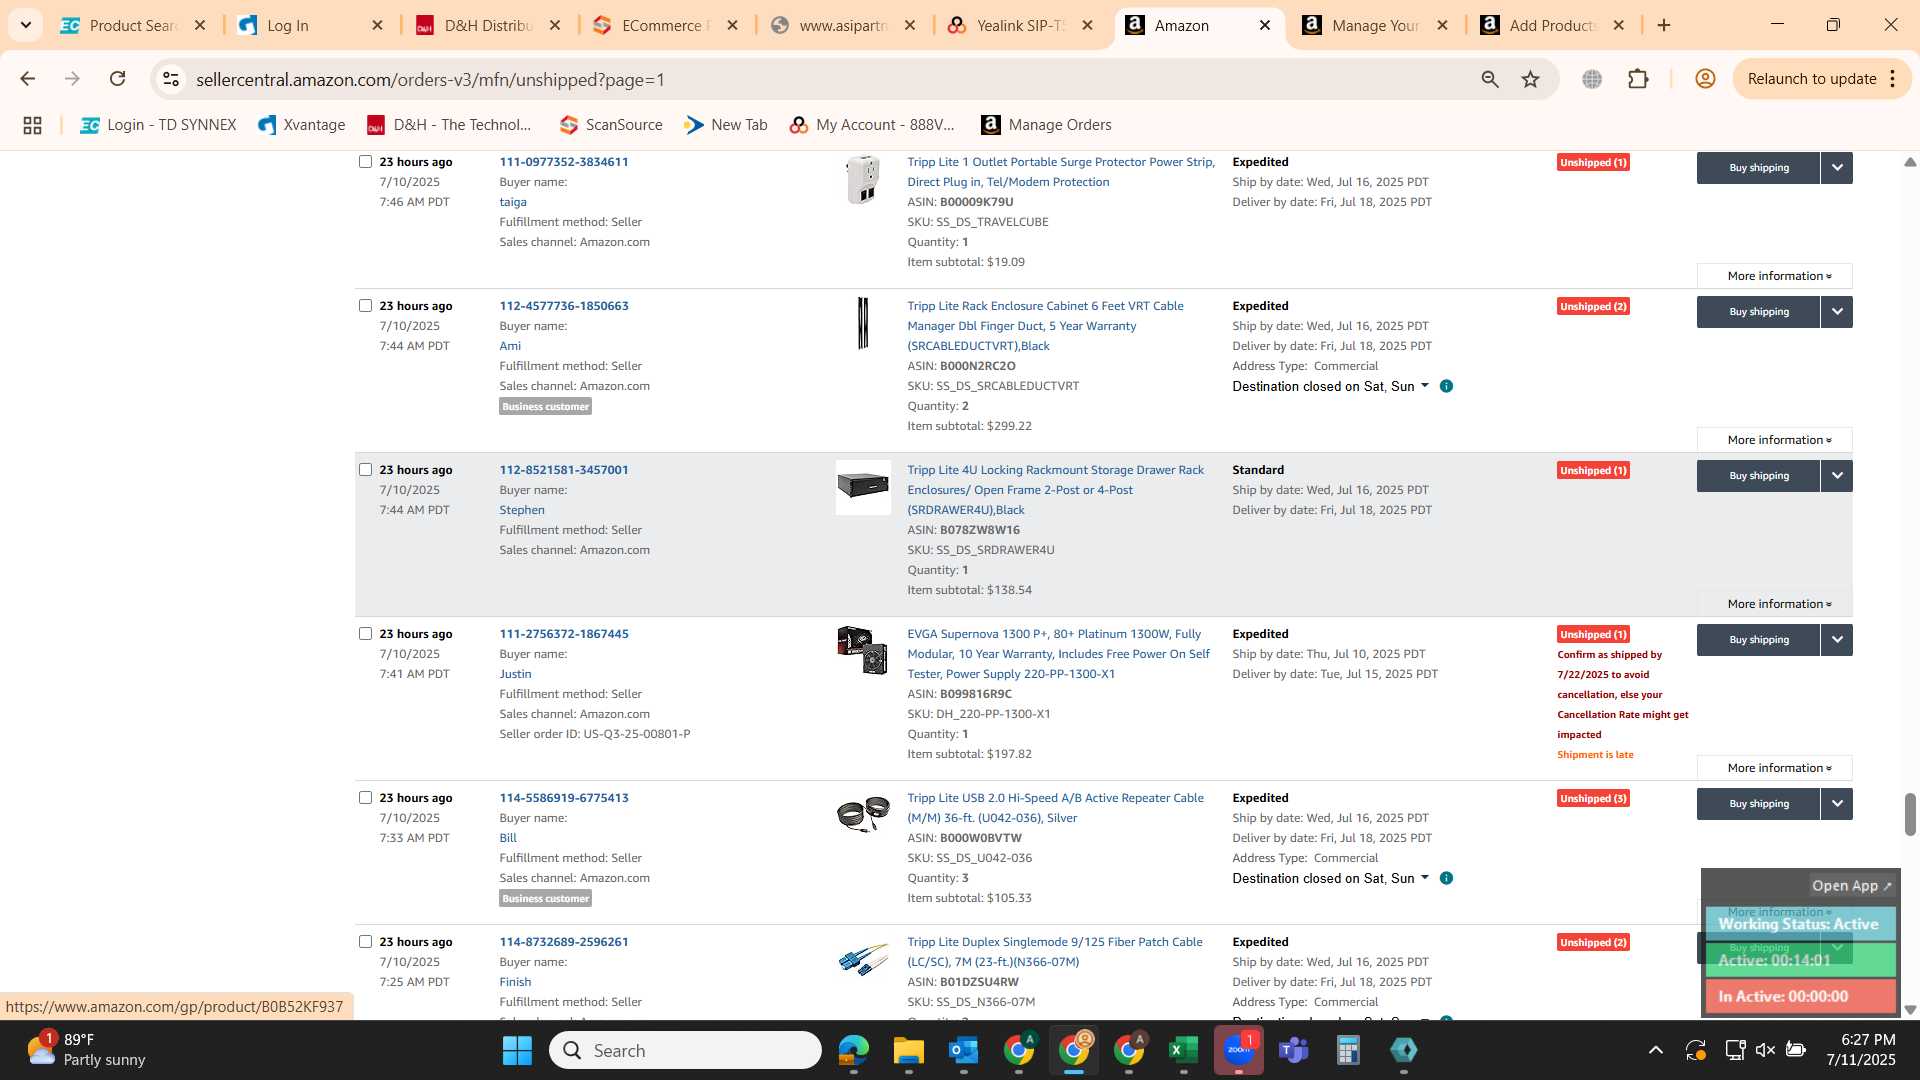Open the Chrome profile icon
The height and width of the screenshot is (1080, 1920).
pos(1705,79)
